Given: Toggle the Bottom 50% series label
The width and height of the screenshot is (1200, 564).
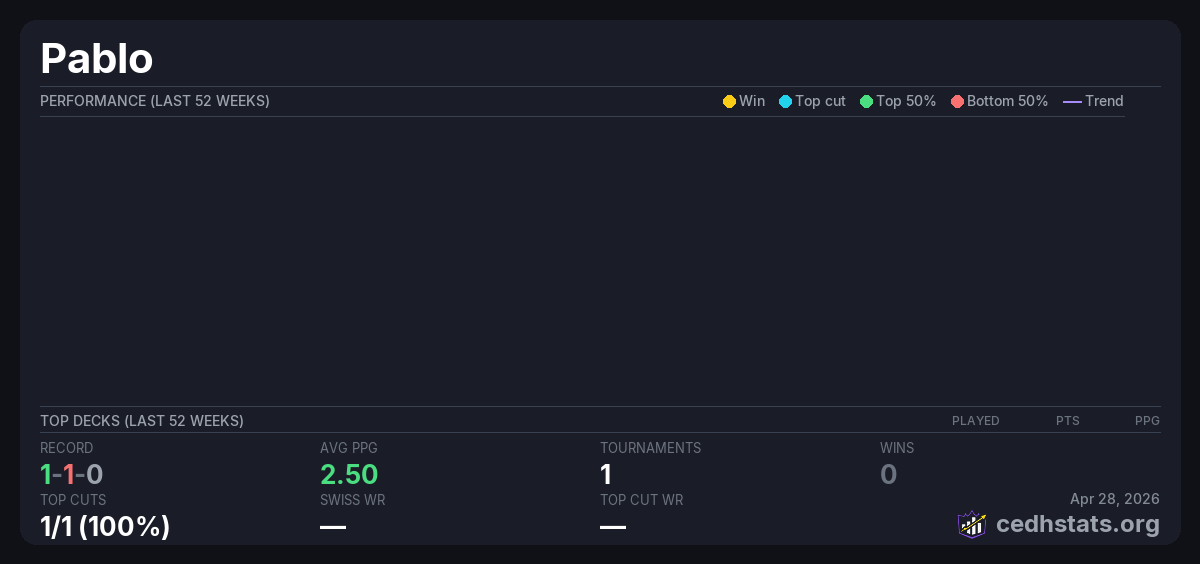Looking at the screenshot, I should (1007, 101).
